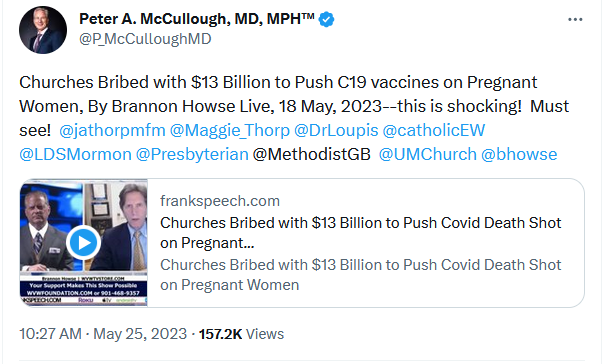Open the @jathorpmfm mention
The image size is (609, 364).
[112, 131]
